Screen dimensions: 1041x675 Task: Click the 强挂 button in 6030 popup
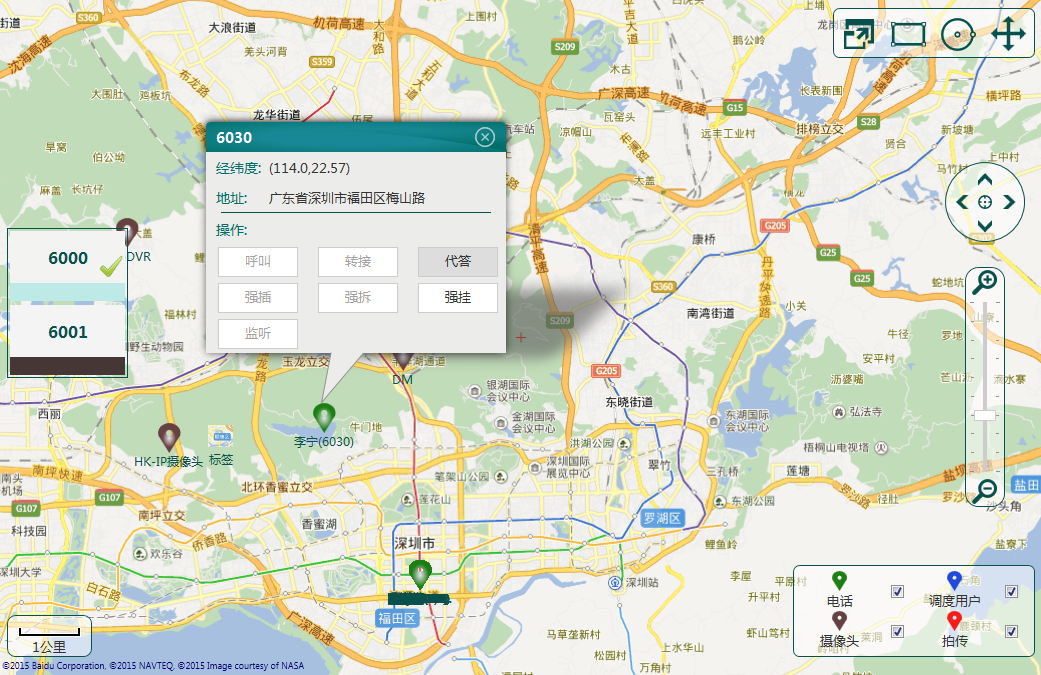tap(457, 298)
